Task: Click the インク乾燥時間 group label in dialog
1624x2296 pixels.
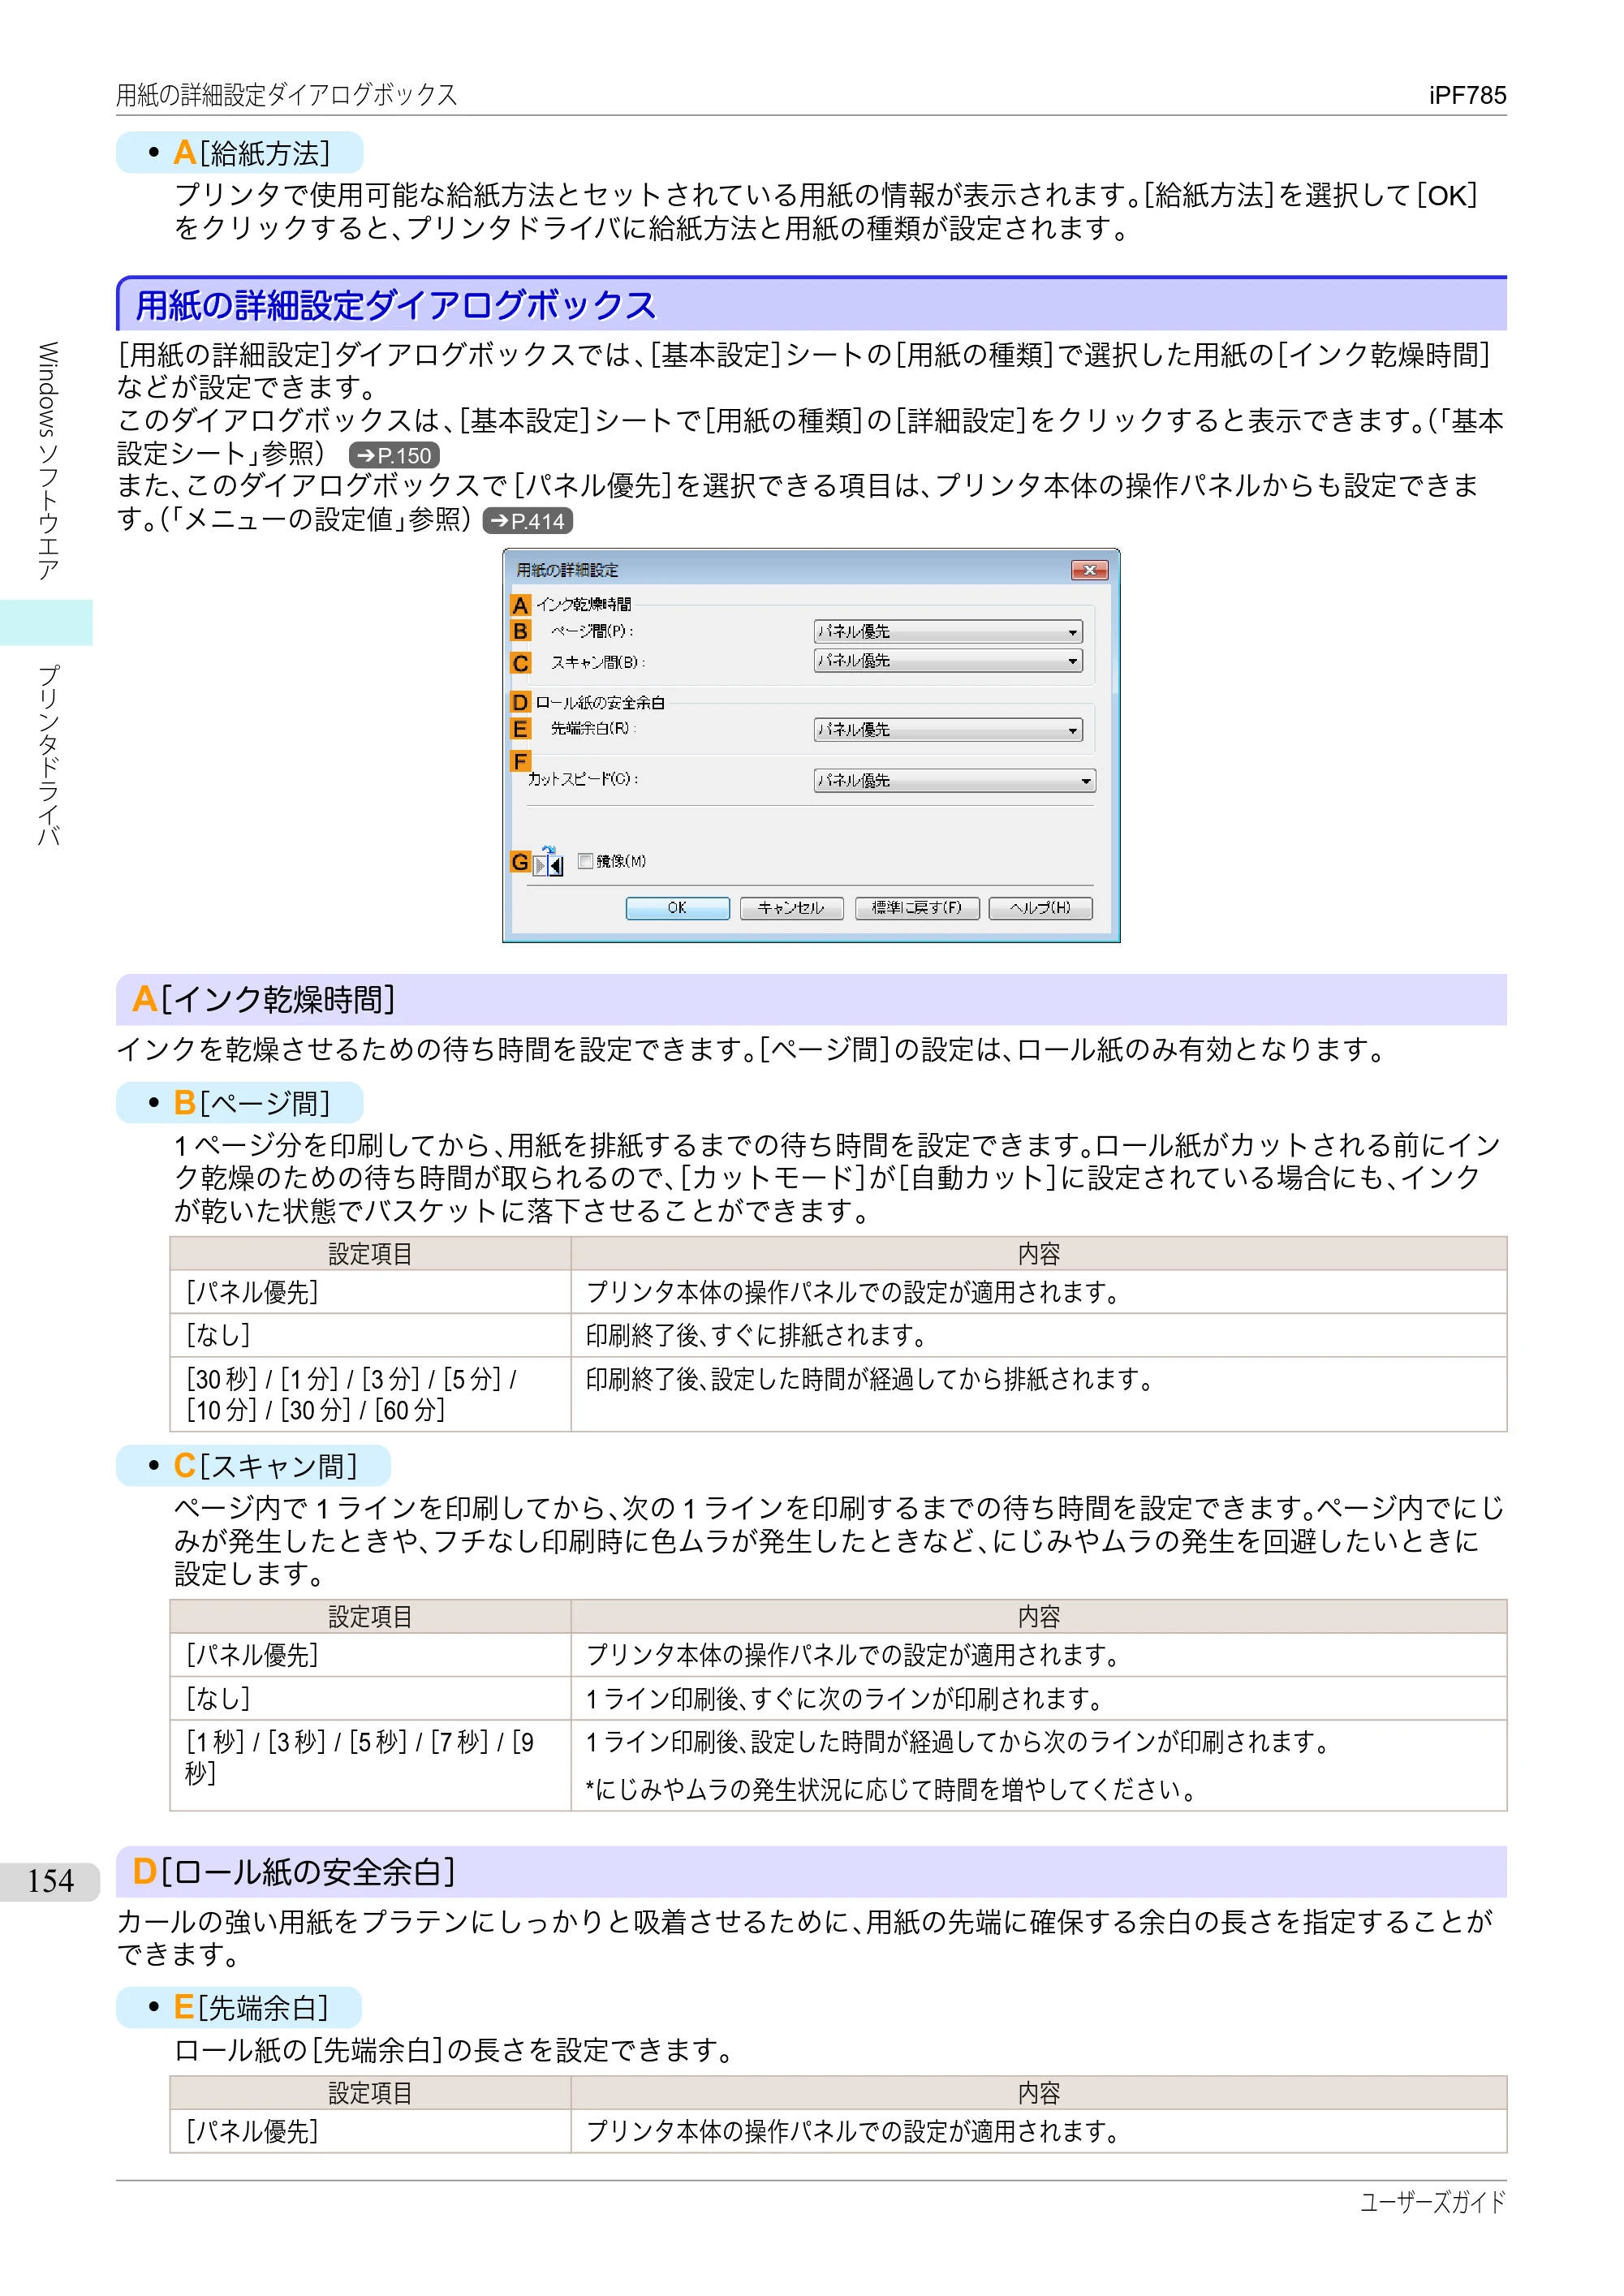Action: coord(583,604)
